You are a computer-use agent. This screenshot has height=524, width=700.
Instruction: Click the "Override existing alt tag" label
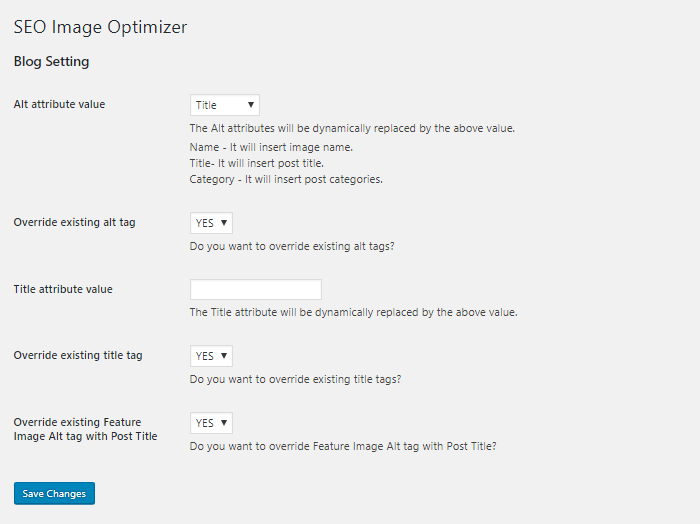74,222
